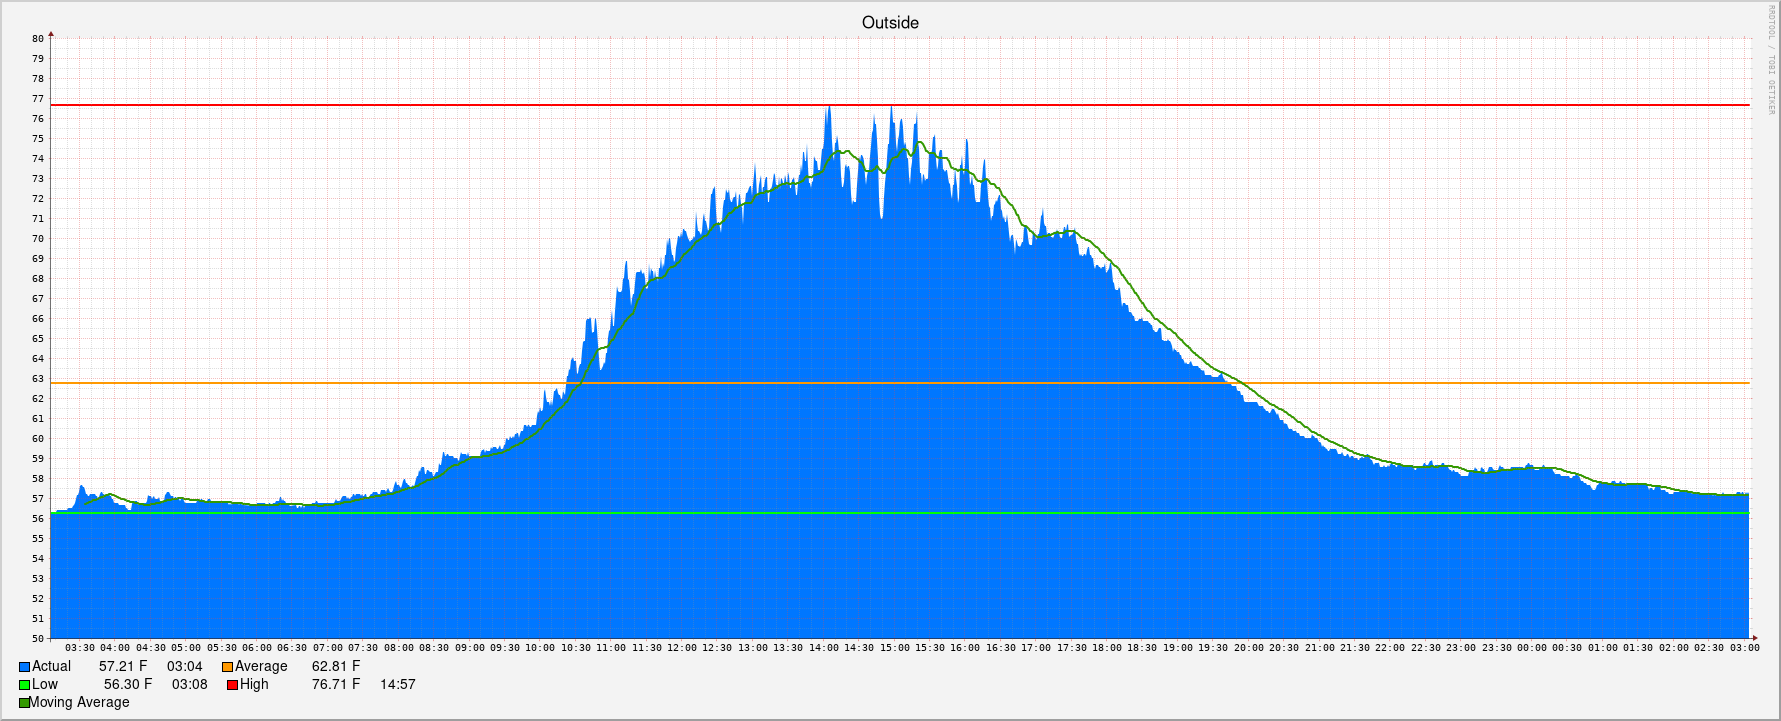1781x721 pixels.
Task: Select the "Outside" graph title
Action: click(x=890, y=22)
